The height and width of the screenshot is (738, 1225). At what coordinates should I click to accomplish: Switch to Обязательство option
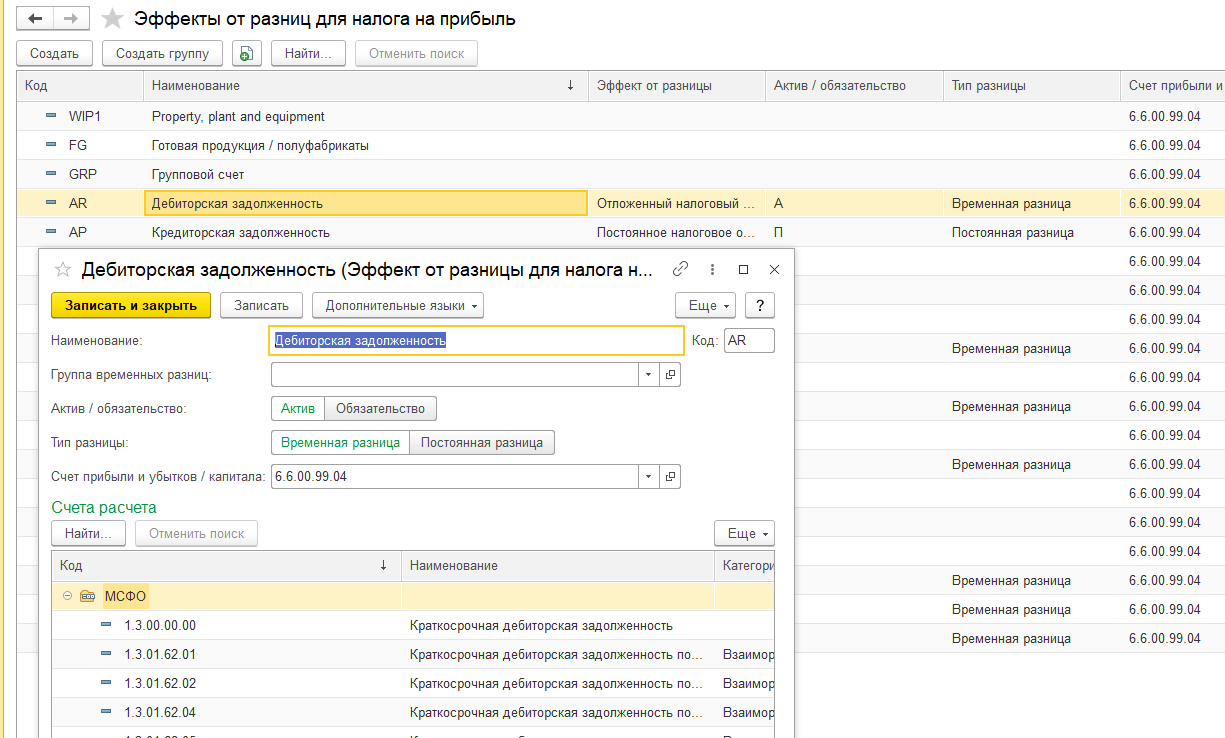coord(380,408)
